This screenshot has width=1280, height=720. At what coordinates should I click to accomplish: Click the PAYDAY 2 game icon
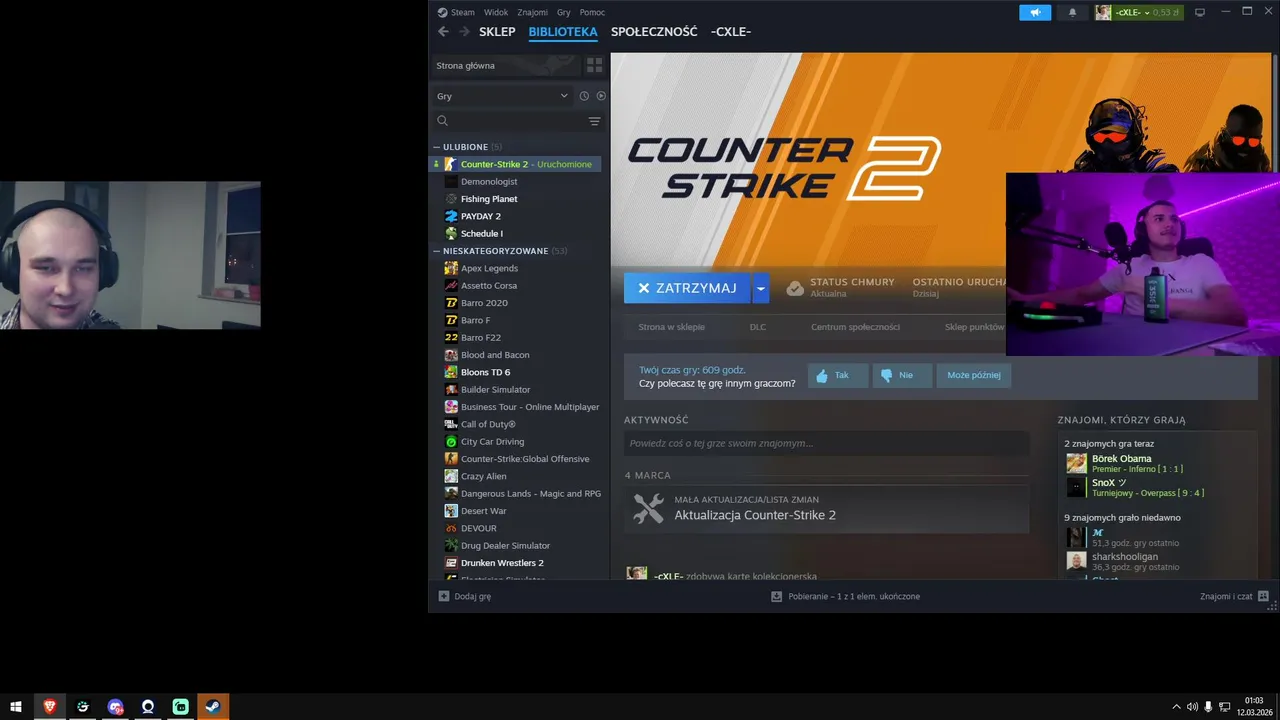pos(451,216)
